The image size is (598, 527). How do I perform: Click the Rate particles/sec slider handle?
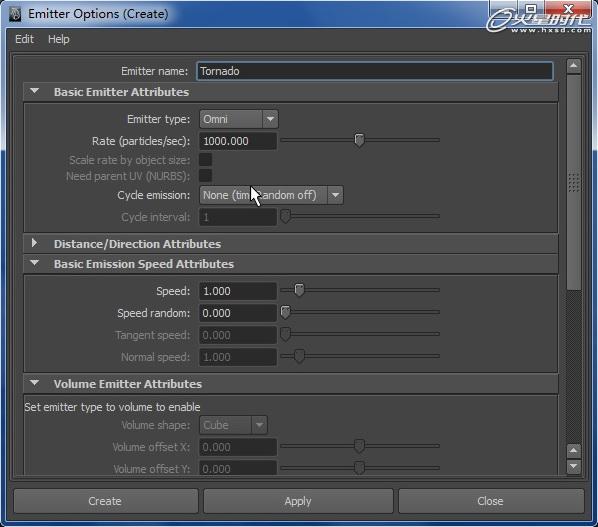[359, 140]
